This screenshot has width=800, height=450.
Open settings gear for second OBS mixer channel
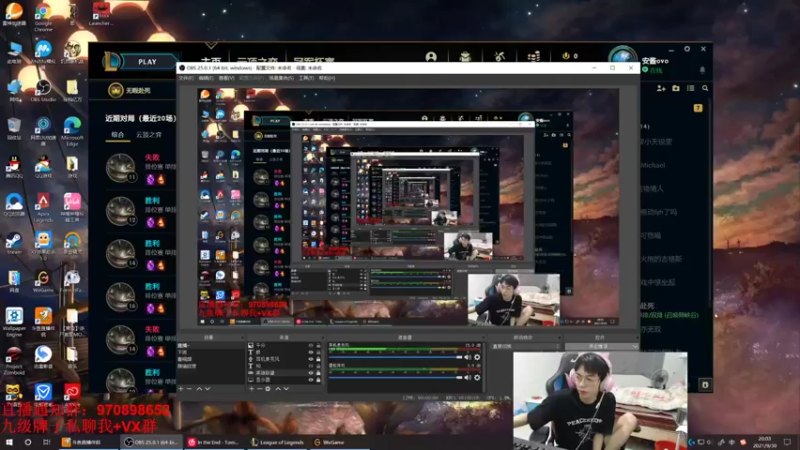pos(477,378)
